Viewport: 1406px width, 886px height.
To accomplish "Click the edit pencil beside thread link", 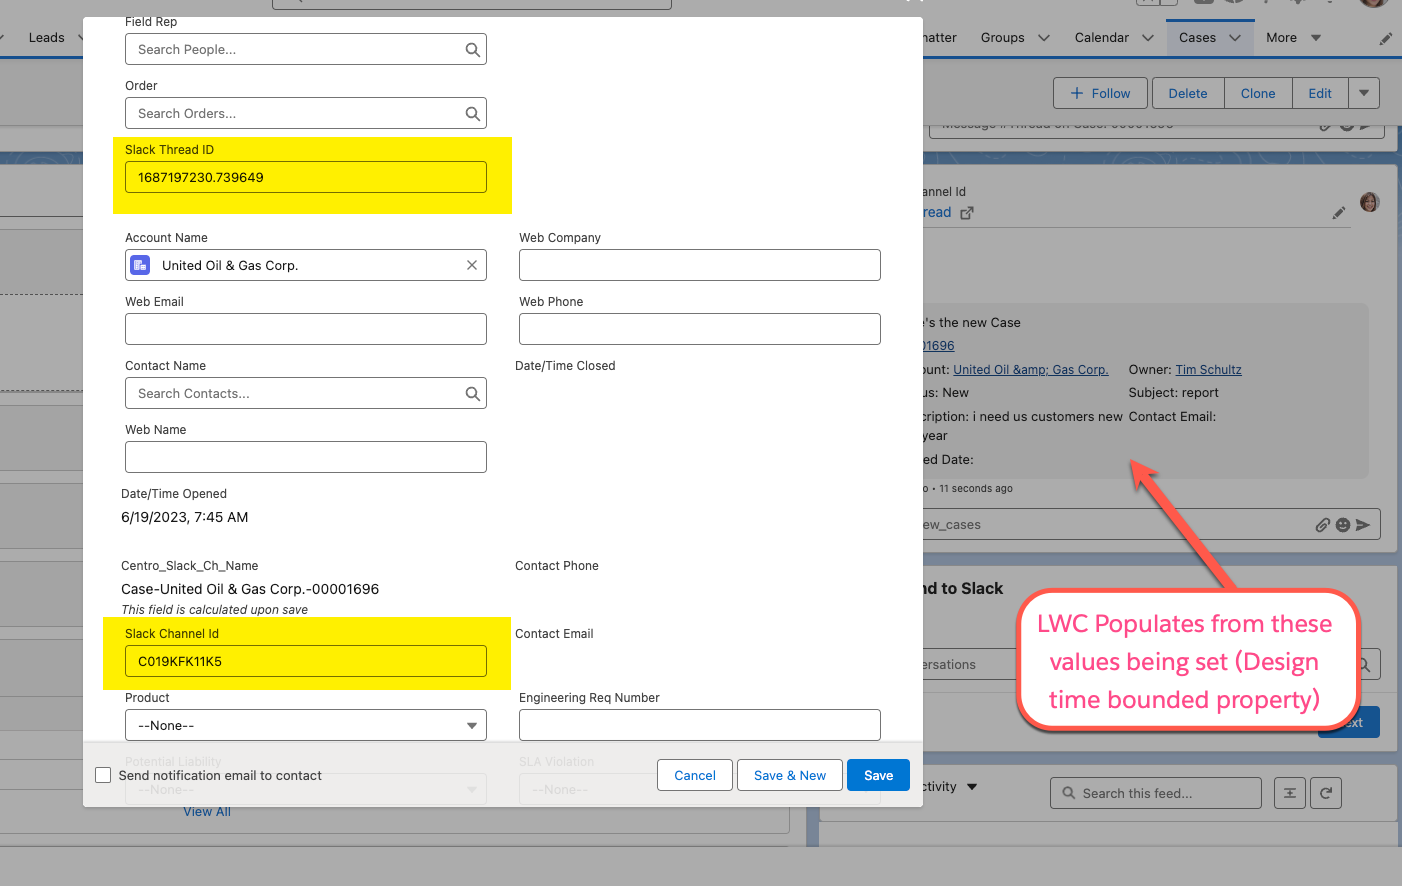I will point(1339,213).
